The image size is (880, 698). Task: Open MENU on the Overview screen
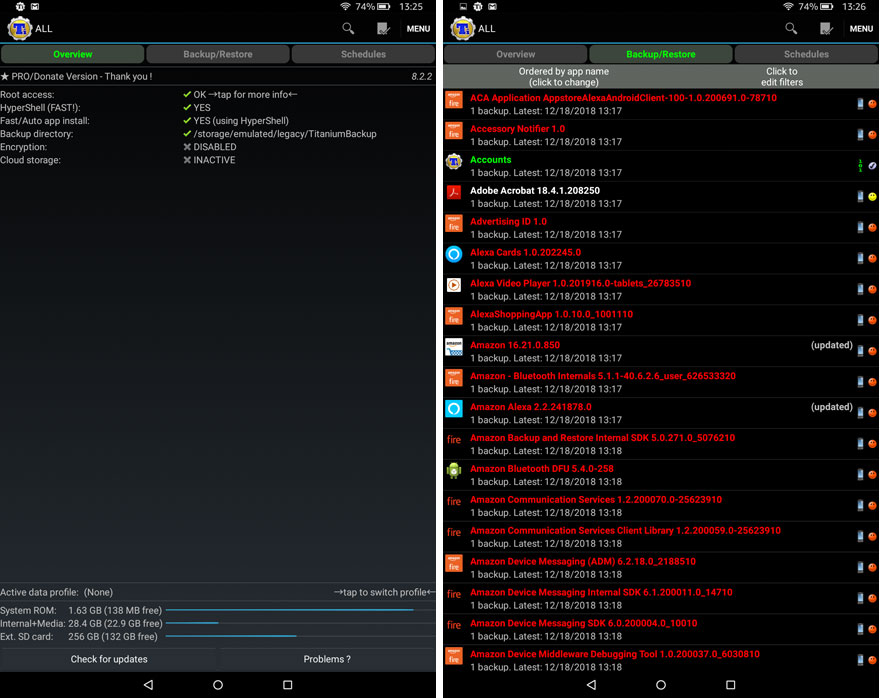(x=418, y=29)
